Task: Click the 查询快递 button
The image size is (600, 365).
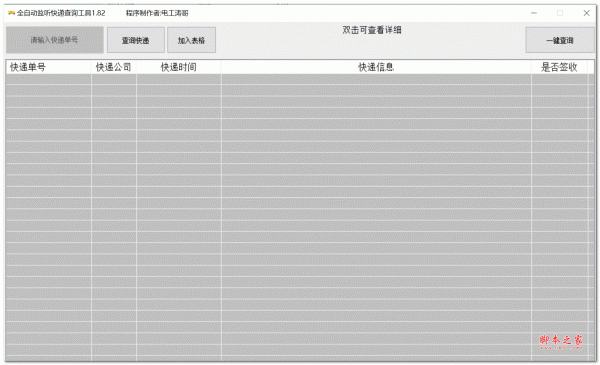Action: click(135, 40)
